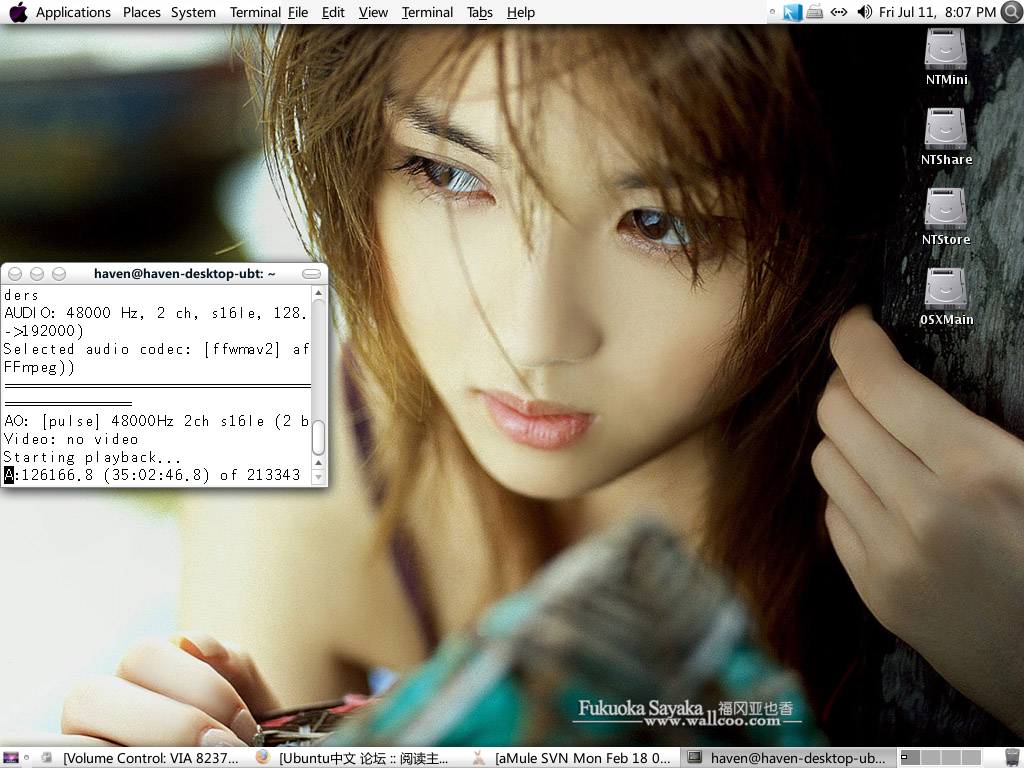Open the Terminal menu between View and Tabs
Screen dimensions: 1024x768
(x=427, y=12)
